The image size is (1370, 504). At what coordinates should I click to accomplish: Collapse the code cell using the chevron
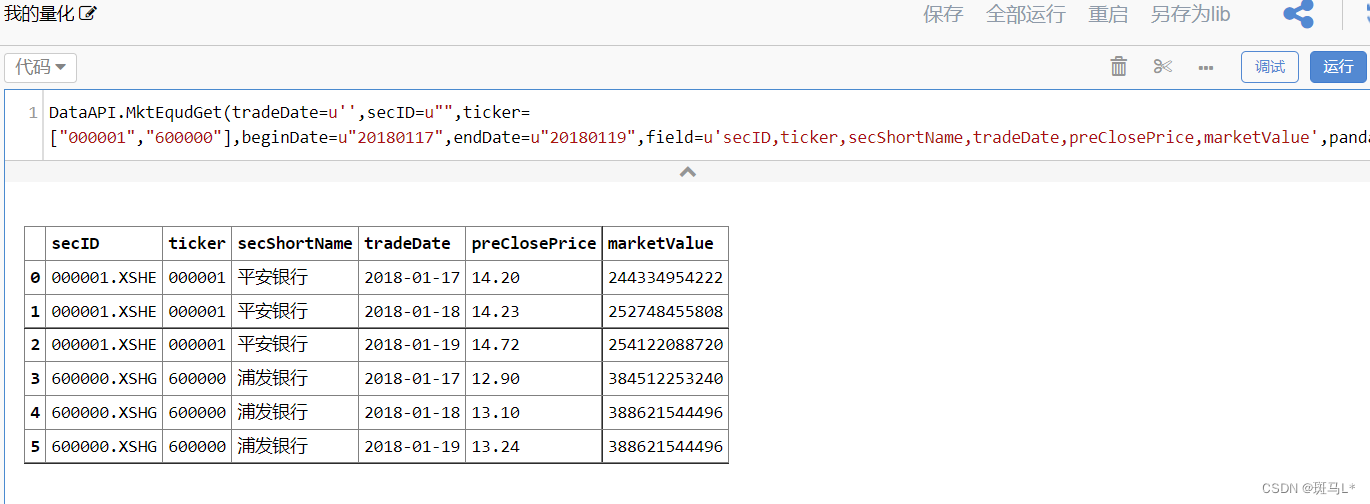coord(687,172)
